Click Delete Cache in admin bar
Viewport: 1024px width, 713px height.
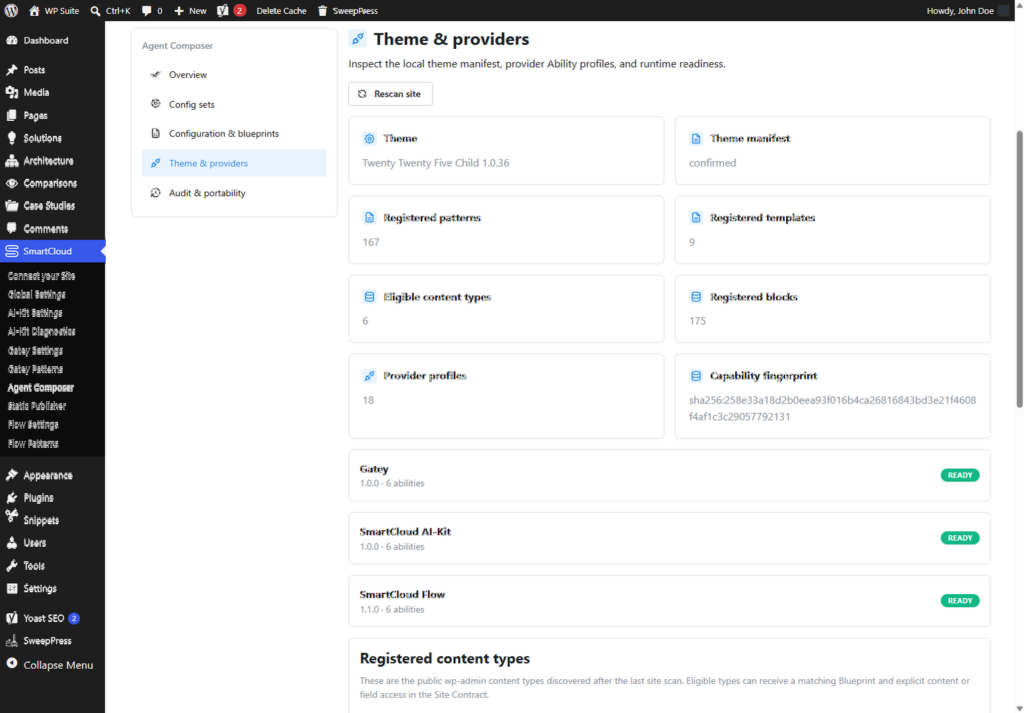281,10
